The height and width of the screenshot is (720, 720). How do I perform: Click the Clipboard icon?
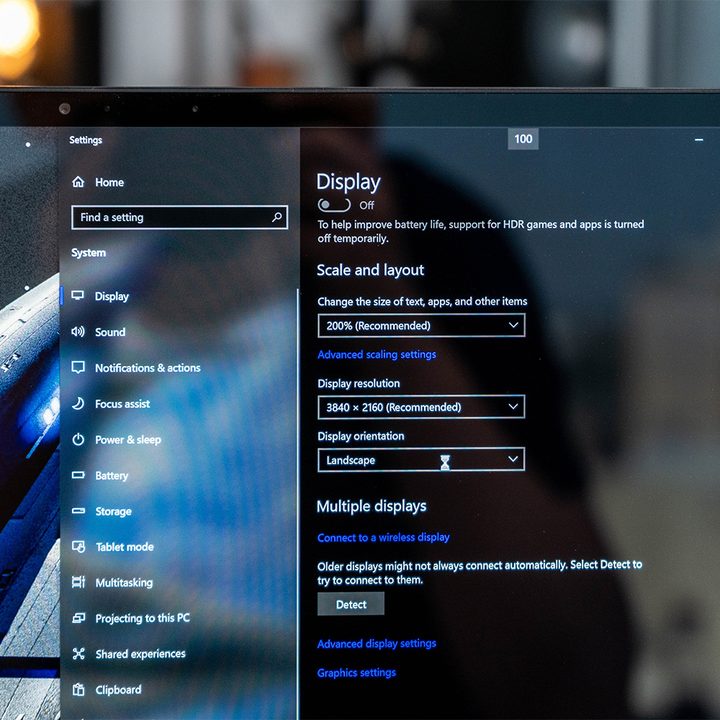(x=79, y=689)
